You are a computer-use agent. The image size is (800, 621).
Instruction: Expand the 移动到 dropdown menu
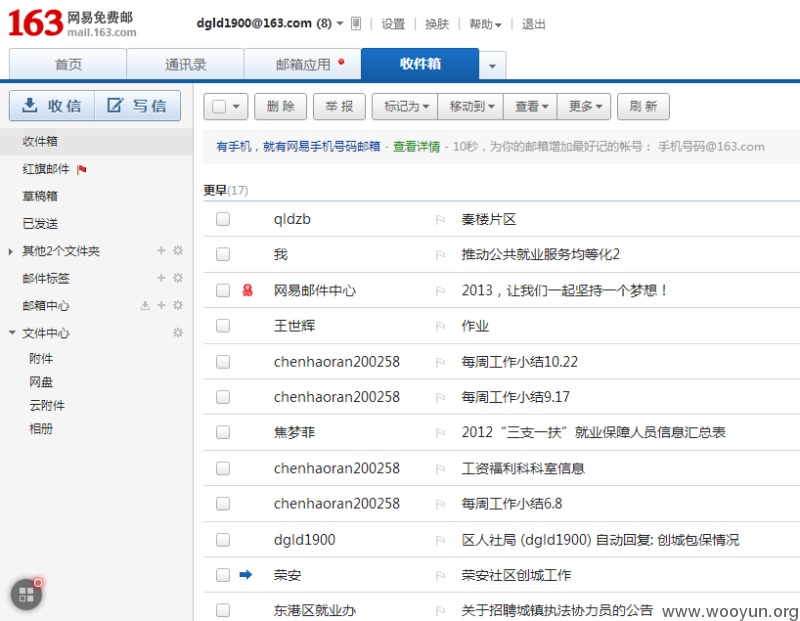click(470, 106)
